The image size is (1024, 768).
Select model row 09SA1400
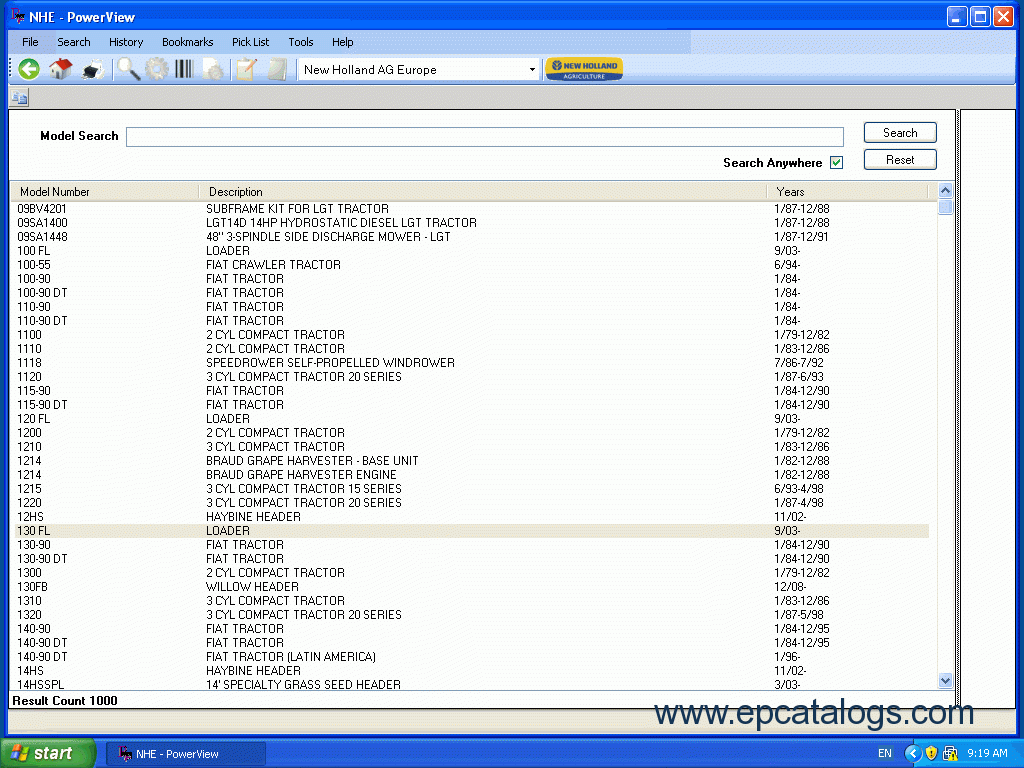[x=472, y=223]
